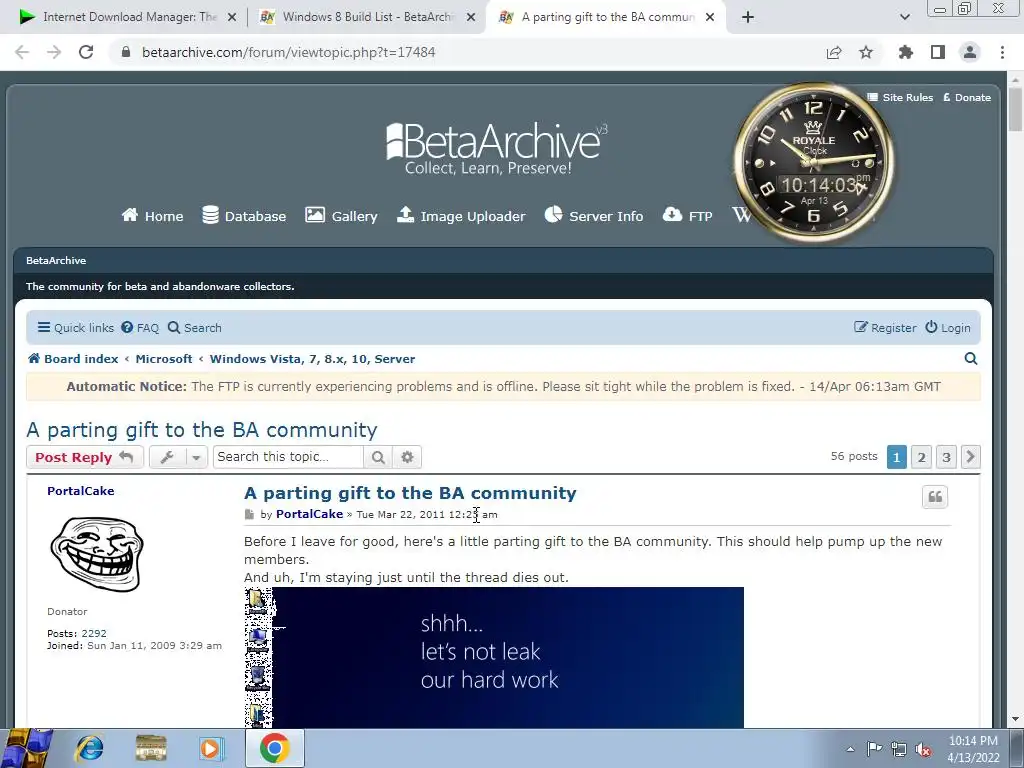Open the Windows Start button
The height and width of the screenshot is (768, 1024).
[26, 748]
